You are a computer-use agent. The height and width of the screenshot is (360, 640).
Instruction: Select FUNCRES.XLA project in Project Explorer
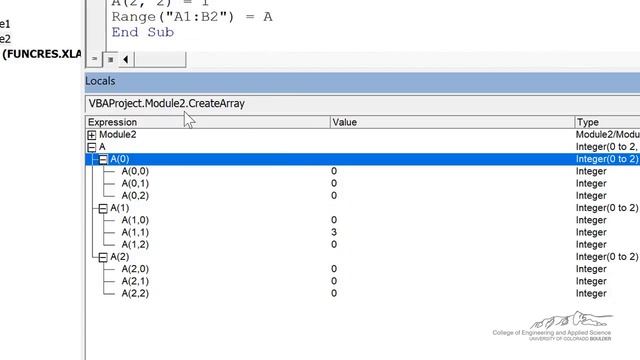click(41, 54)
